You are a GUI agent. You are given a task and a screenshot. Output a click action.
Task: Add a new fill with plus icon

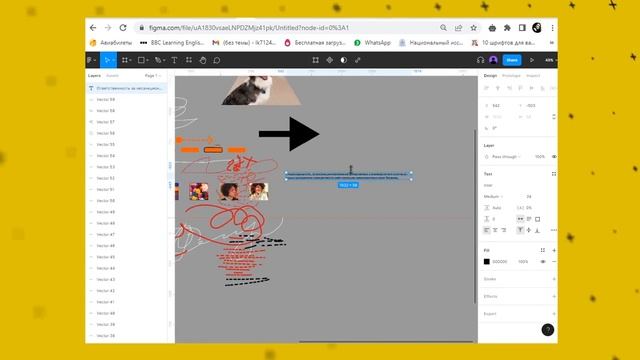coord(554,250)
